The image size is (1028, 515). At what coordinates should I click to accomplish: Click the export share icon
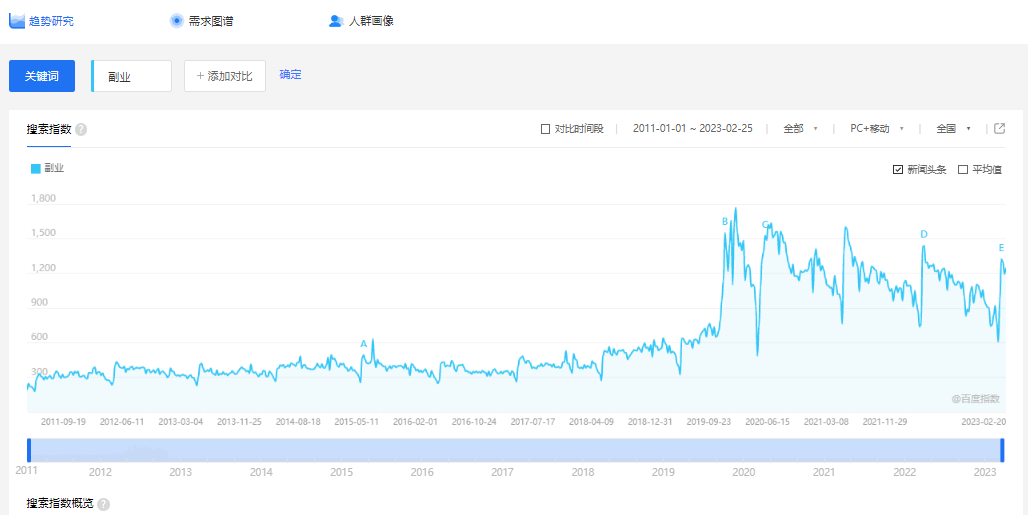click(999, 128)
